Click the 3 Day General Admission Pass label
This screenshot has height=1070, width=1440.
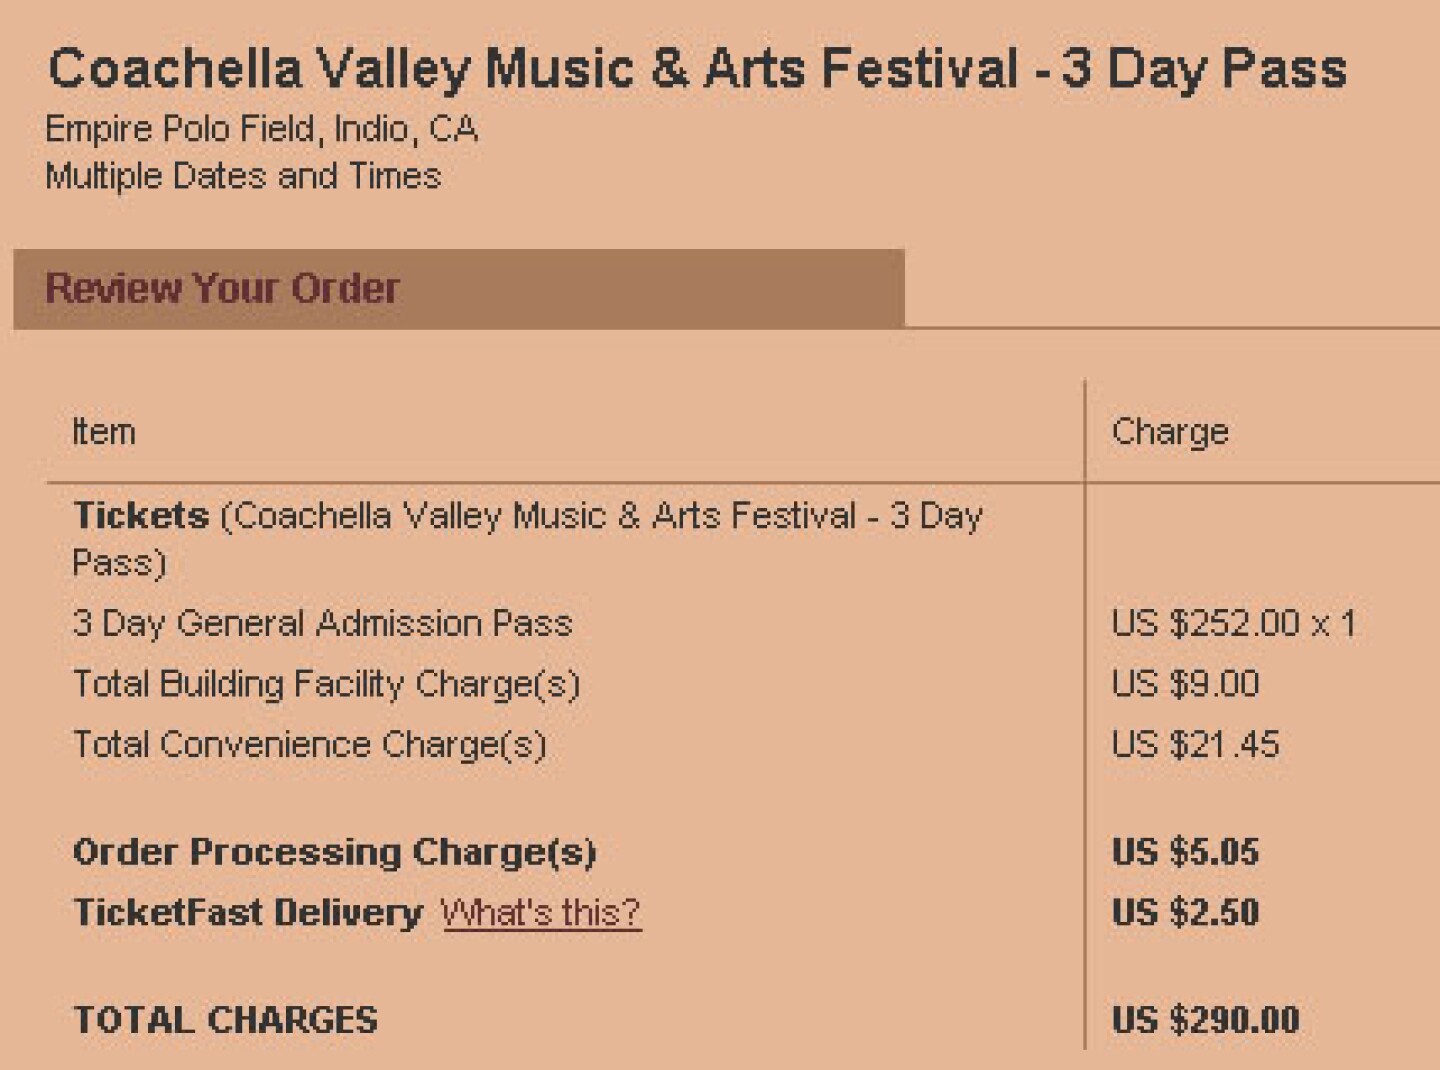coord(322,624)
